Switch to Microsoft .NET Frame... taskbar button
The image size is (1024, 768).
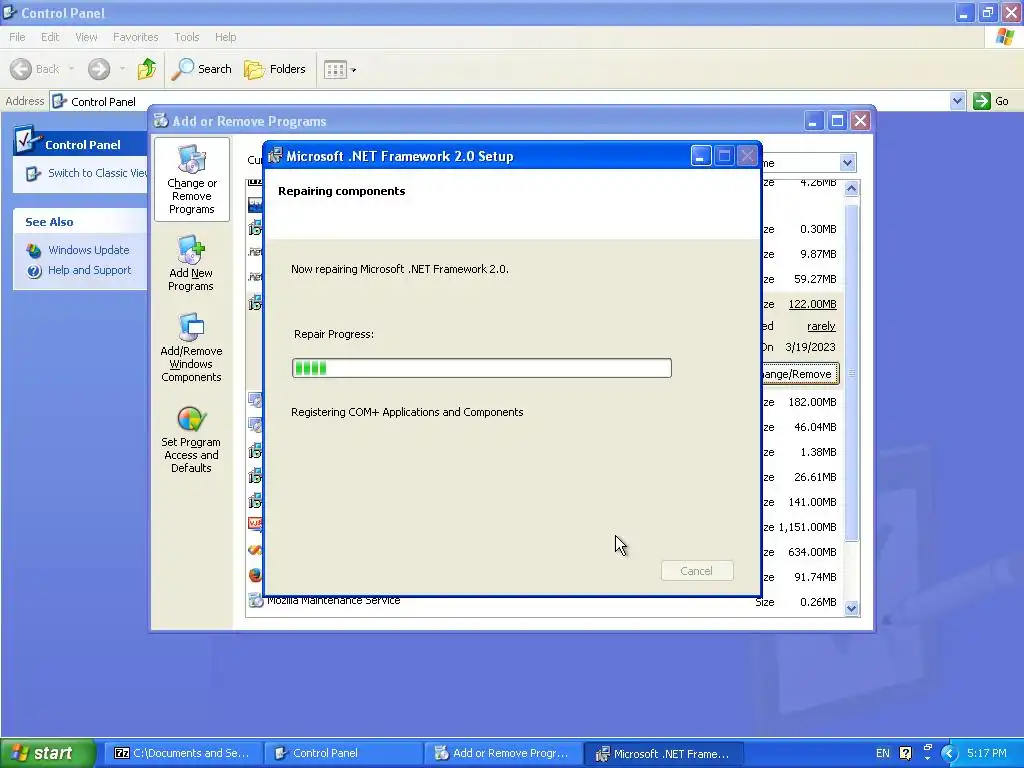click(x=663, y=754)
